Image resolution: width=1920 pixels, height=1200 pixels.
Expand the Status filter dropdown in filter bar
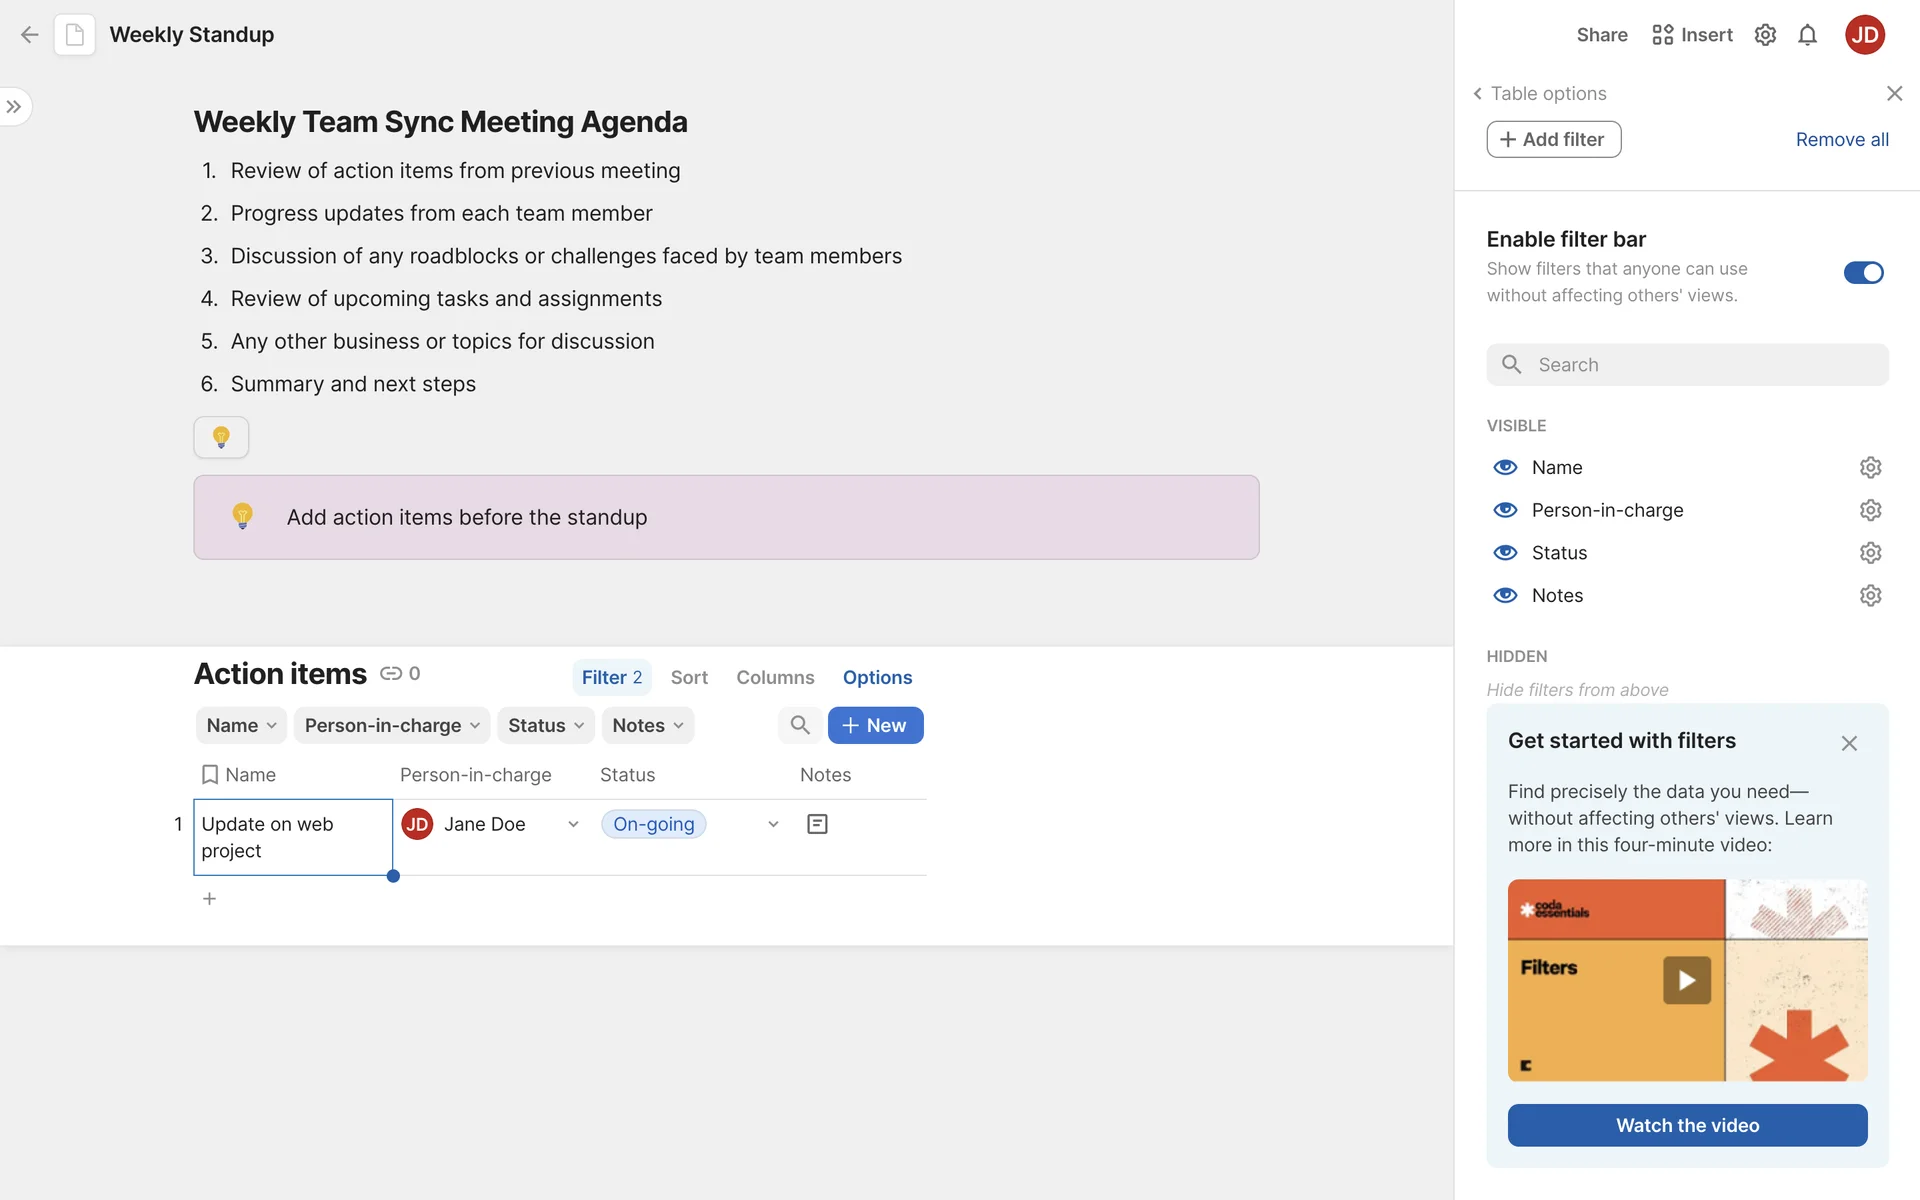click(546, 725)
